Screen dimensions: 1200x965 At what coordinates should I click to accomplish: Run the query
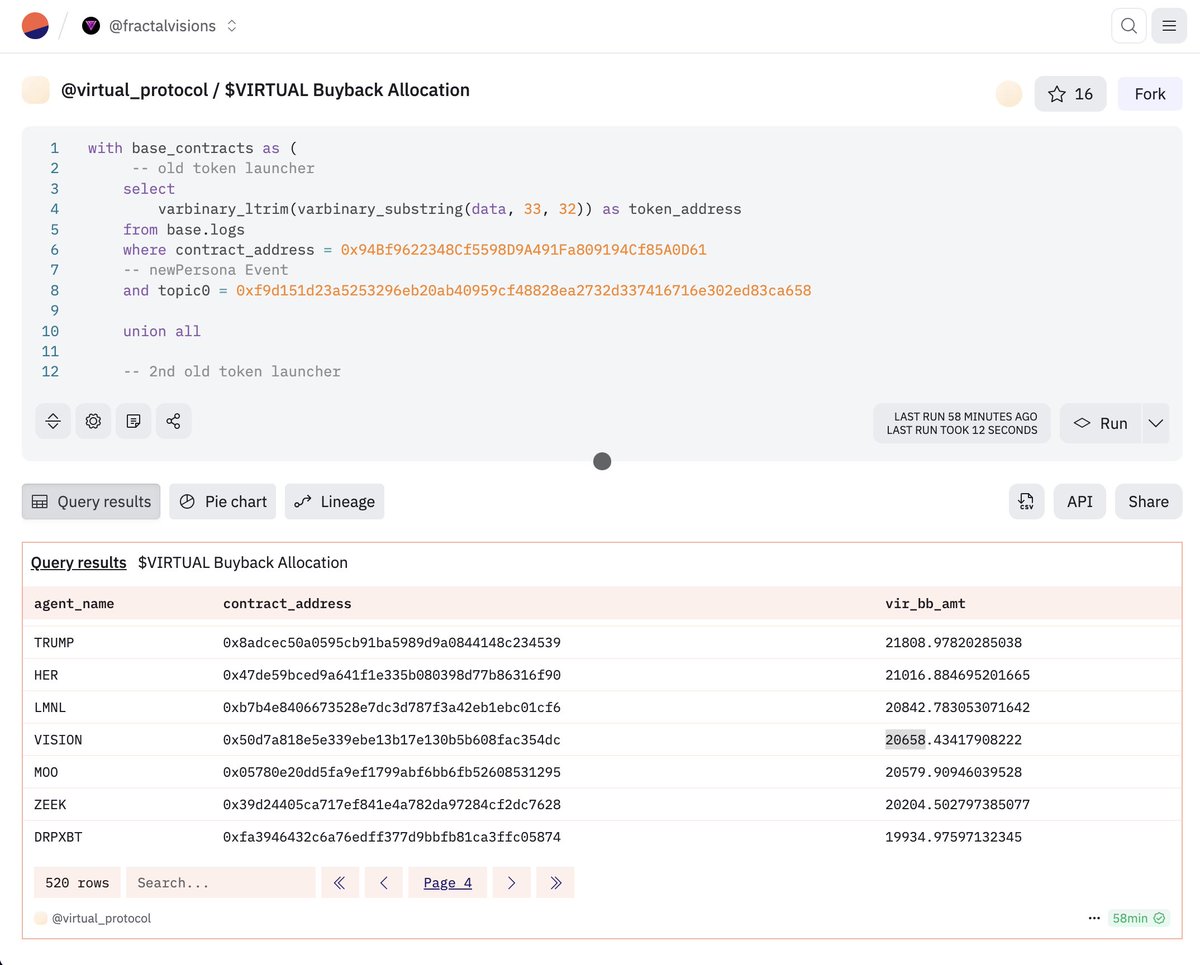pos(1101,423)
